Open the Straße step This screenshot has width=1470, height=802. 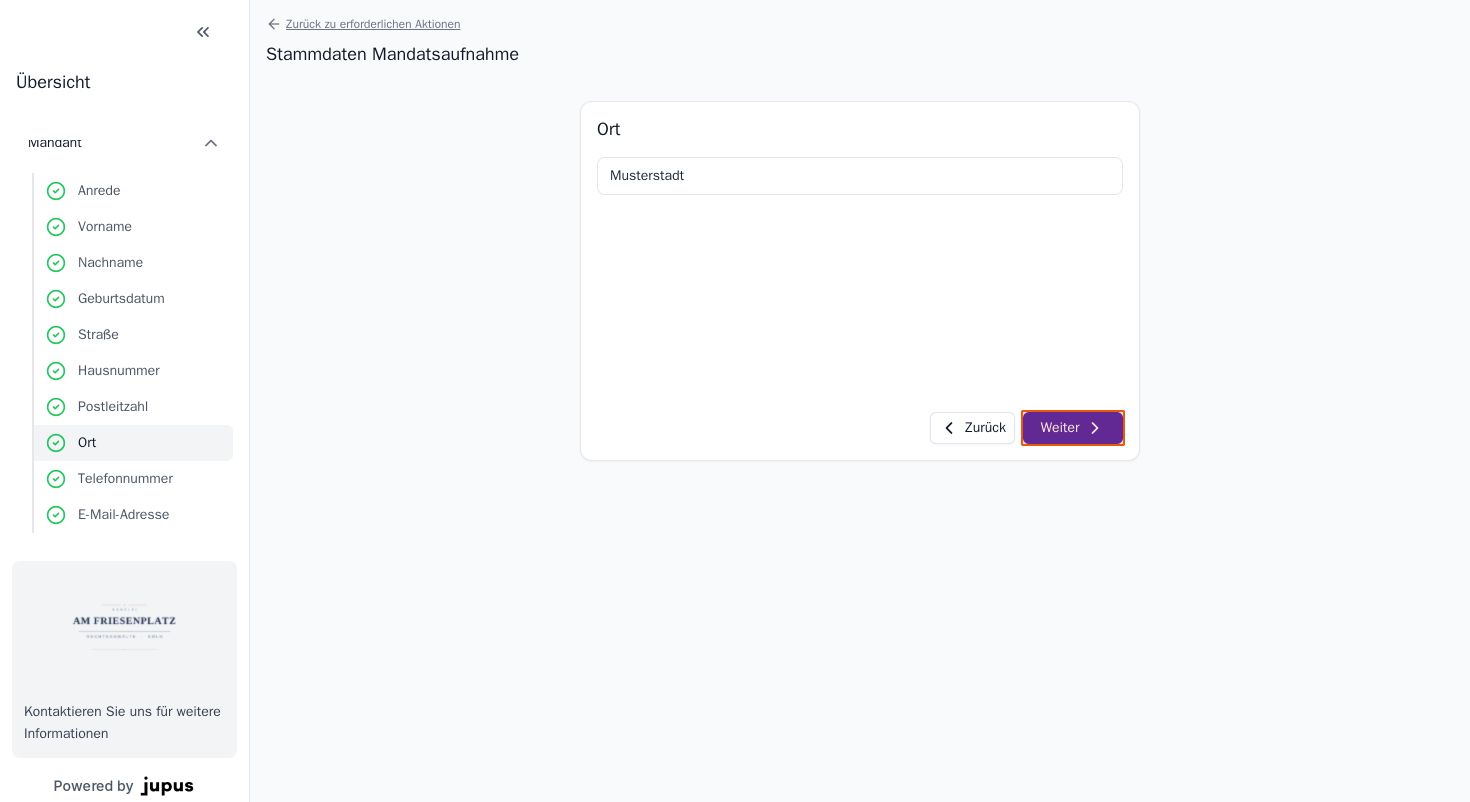133,335
